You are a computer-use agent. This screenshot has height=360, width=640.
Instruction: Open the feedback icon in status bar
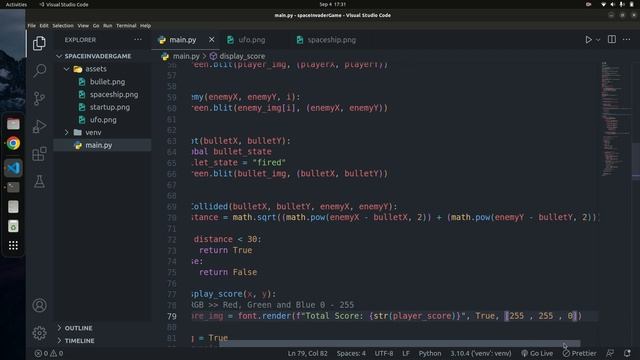click(x=610, y=353)
